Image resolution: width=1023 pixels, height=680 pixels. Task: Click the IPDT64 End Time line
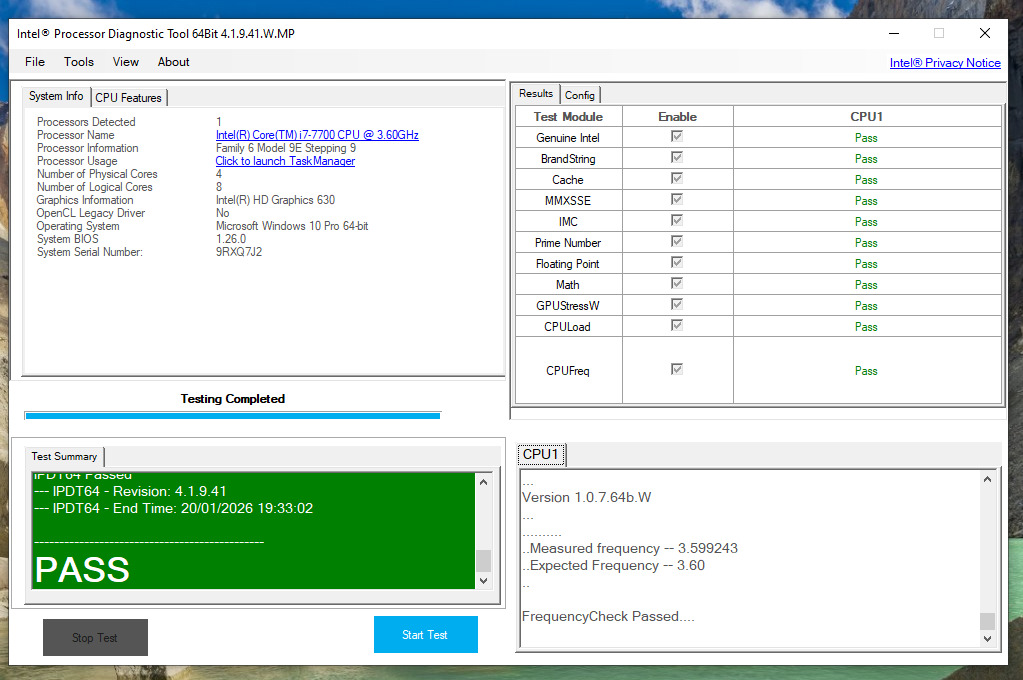pos(174,508)
